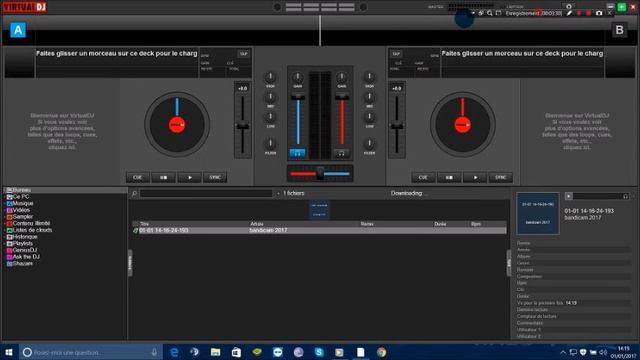Expand the Contenu illimité node
The height and width of the screenshot is (360, 640).
tap(4, 223)
